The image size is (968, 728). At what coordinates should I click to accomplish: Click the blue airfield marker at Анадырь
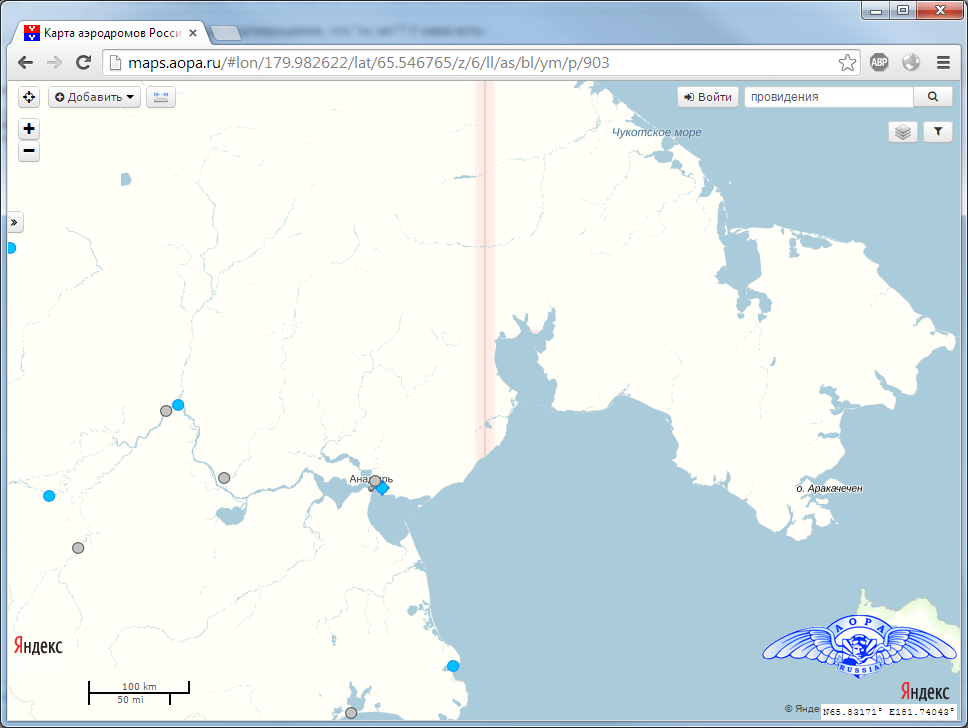tap(382, 488)
